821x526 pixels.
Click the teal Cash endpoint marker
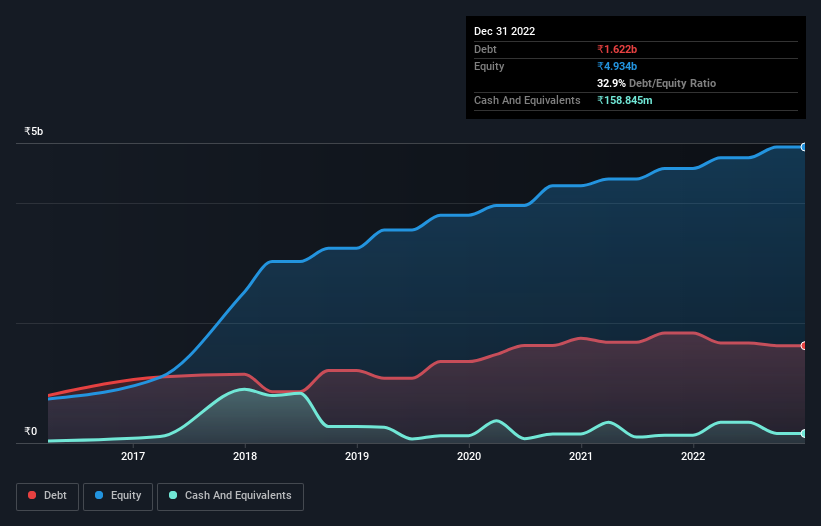click(804, 433)
